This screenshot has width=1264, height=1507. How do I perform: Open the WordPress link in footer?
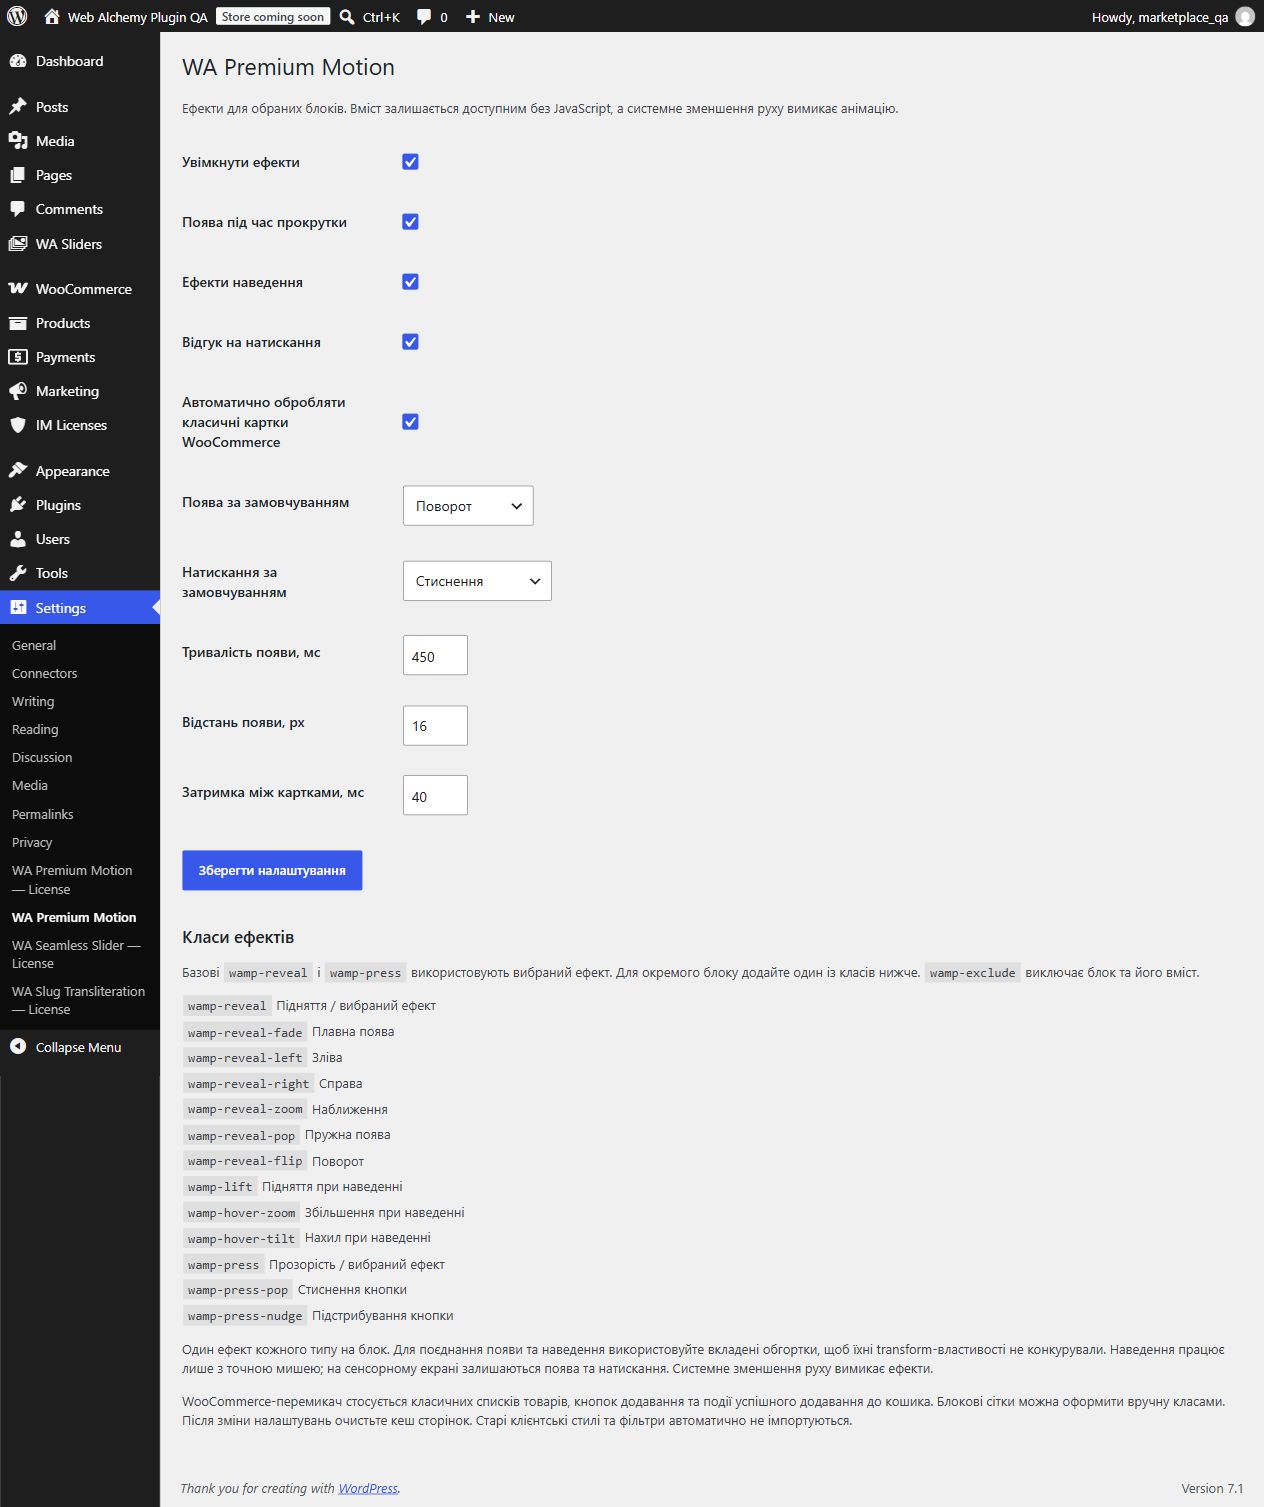tap(368, 1488)
